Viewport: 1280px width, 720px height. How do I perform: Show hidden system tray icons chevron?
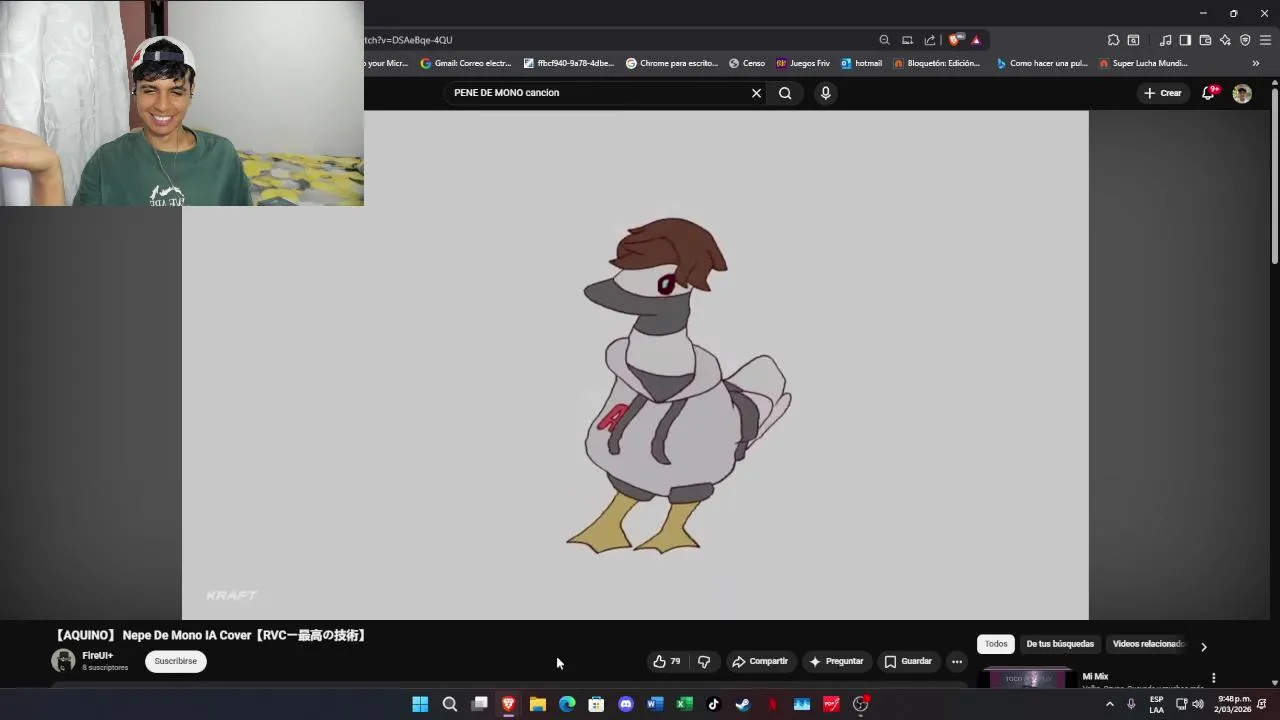point(1109,704)
